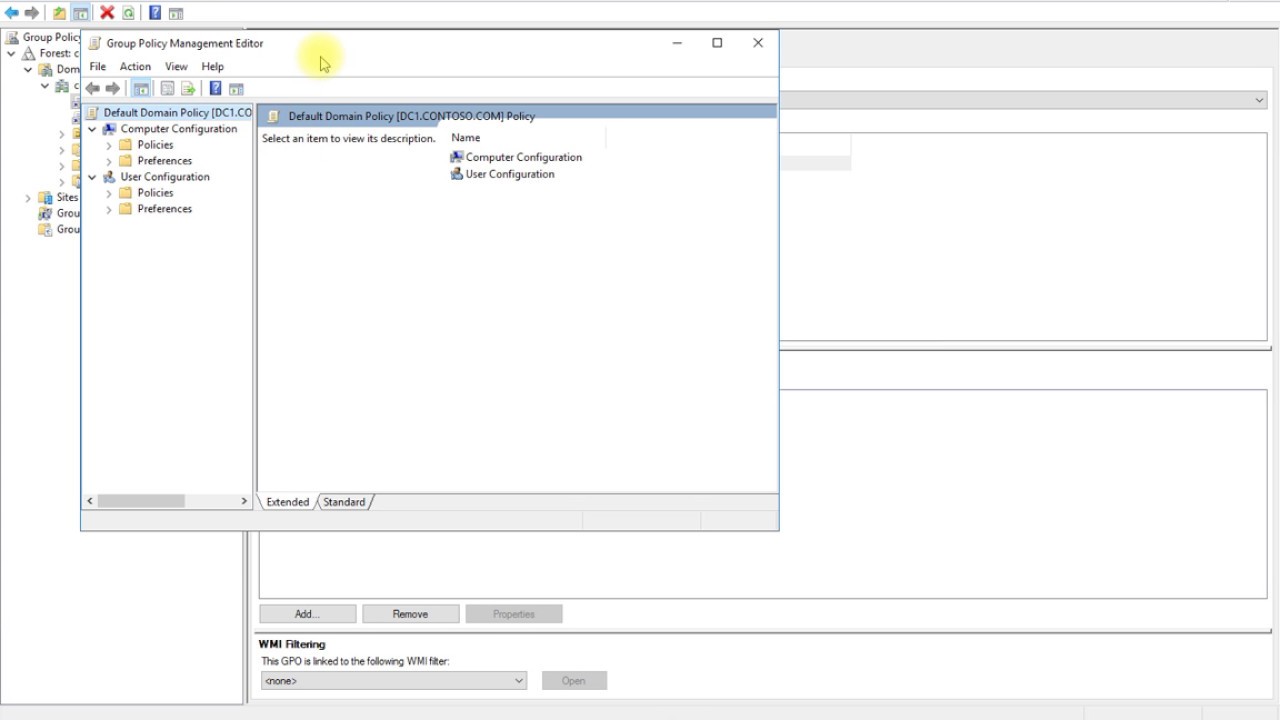1280x720 pixels.
Task: Toggle Show/Hide Action Pane in Editor toolbar
Action: coord(236,89)
